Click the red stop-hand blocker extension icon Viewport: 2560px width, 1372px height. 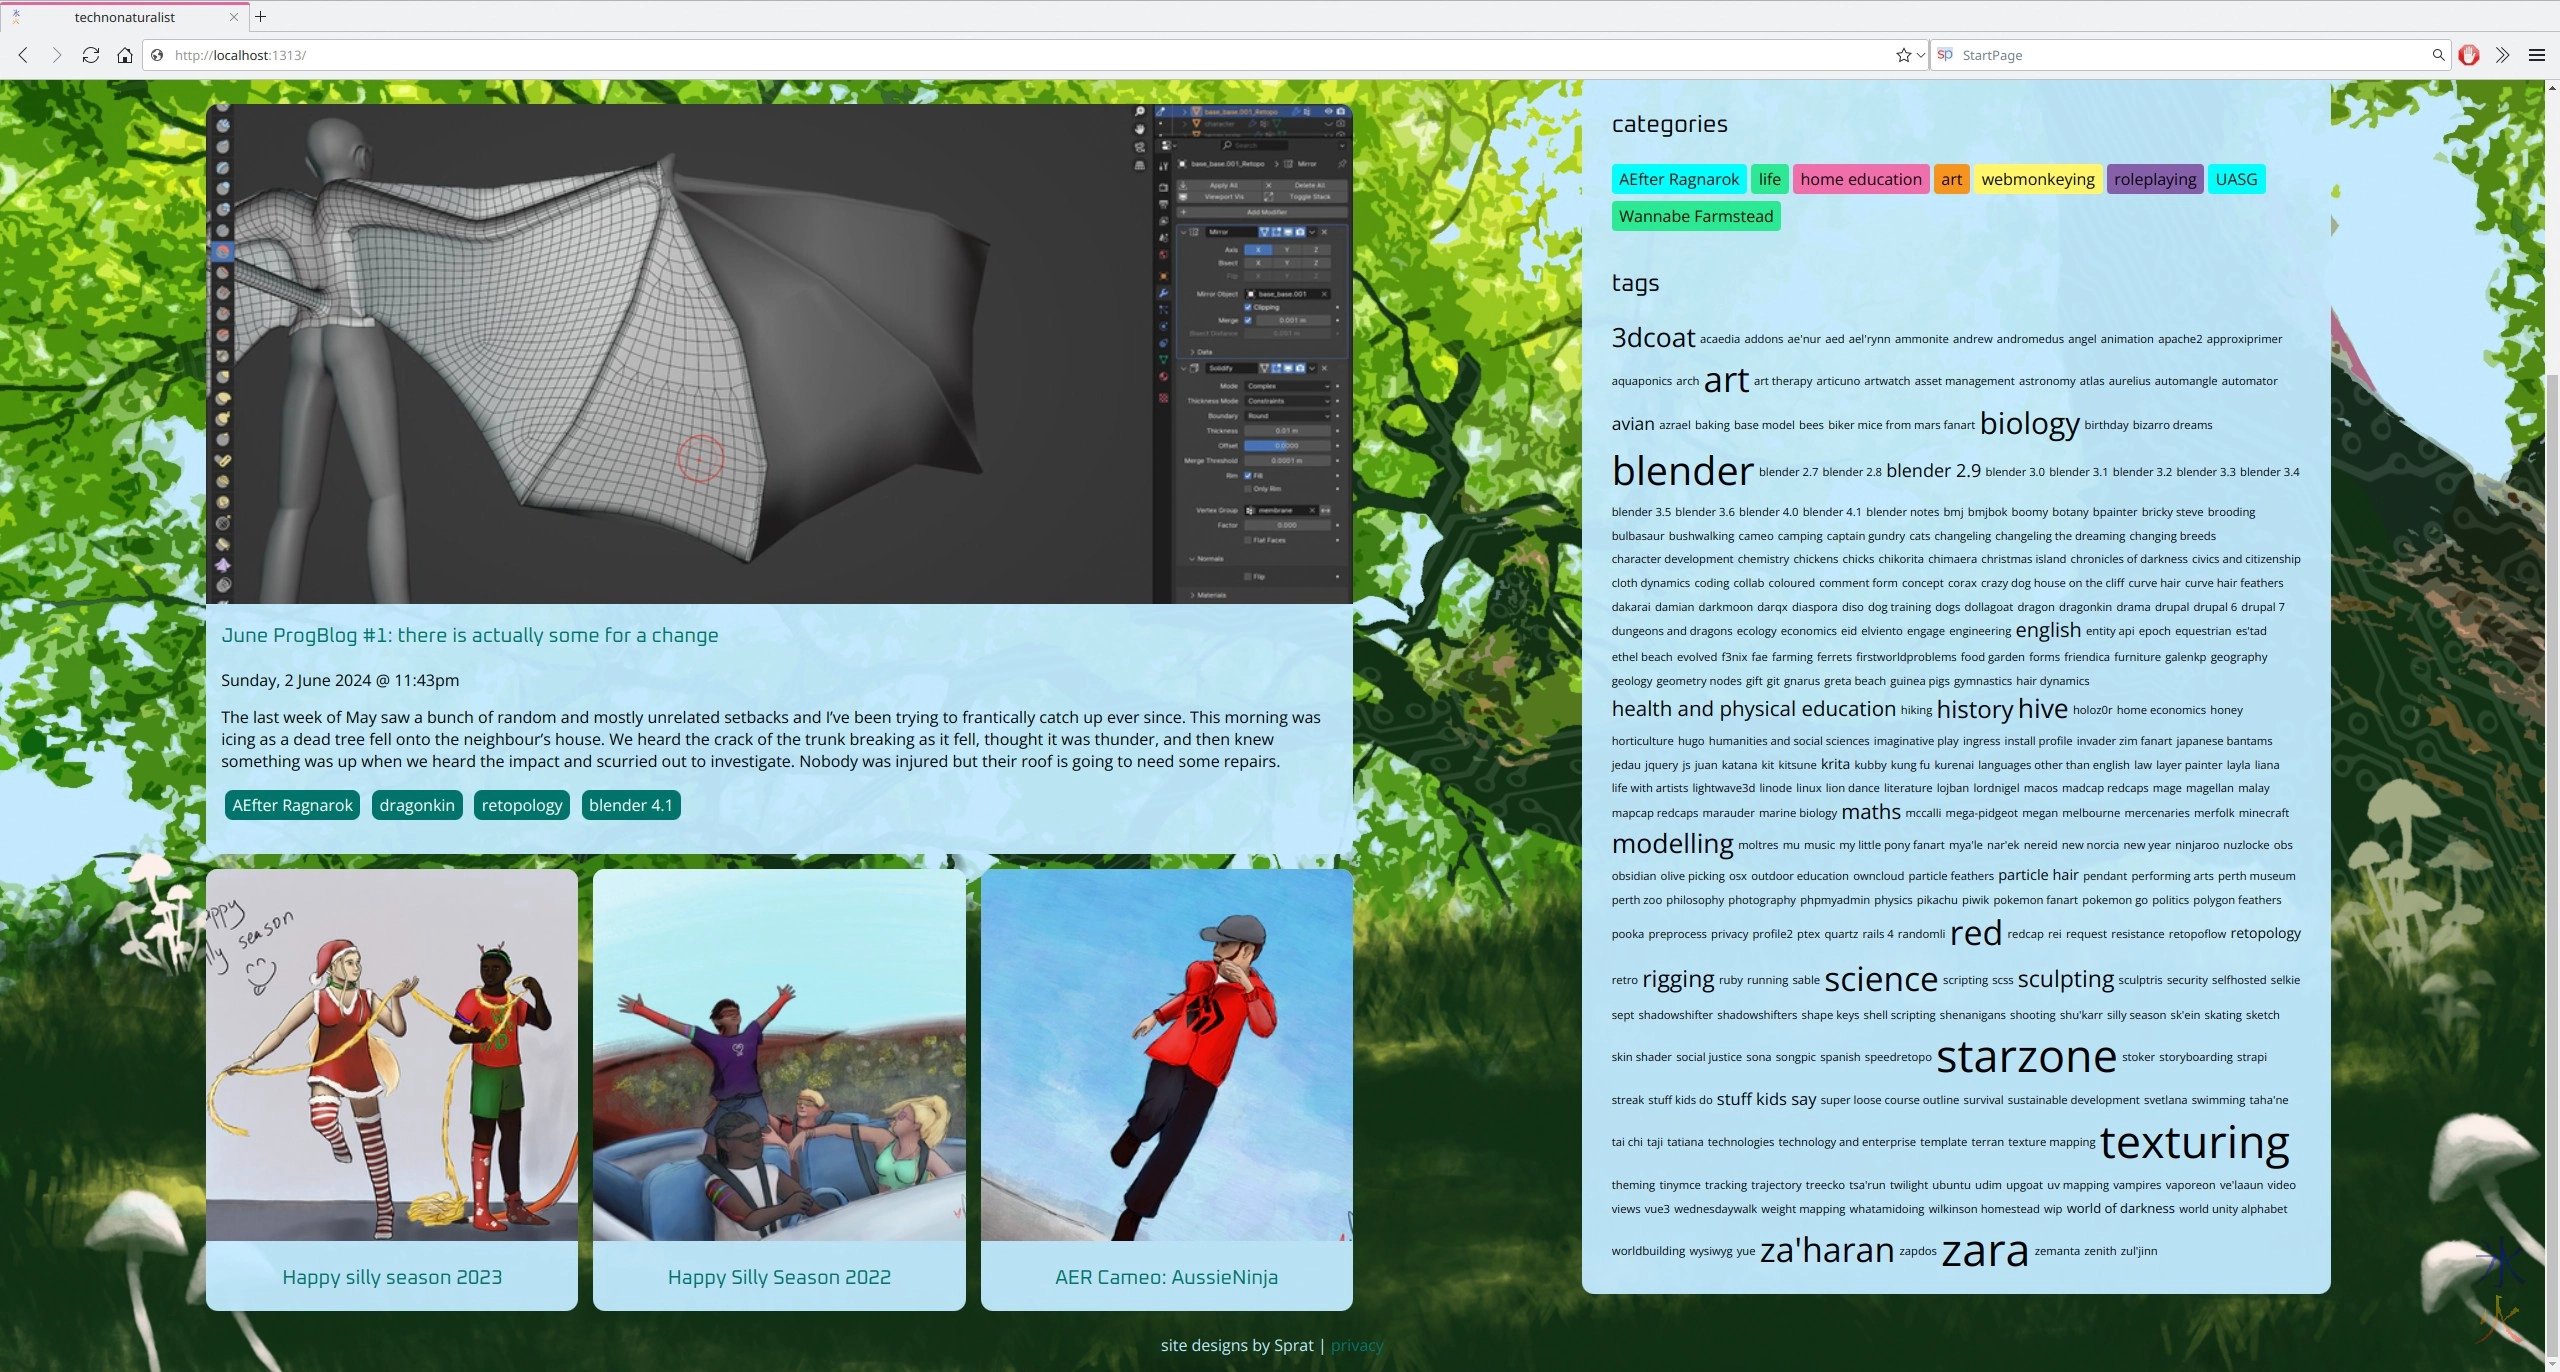[2468, 55]
